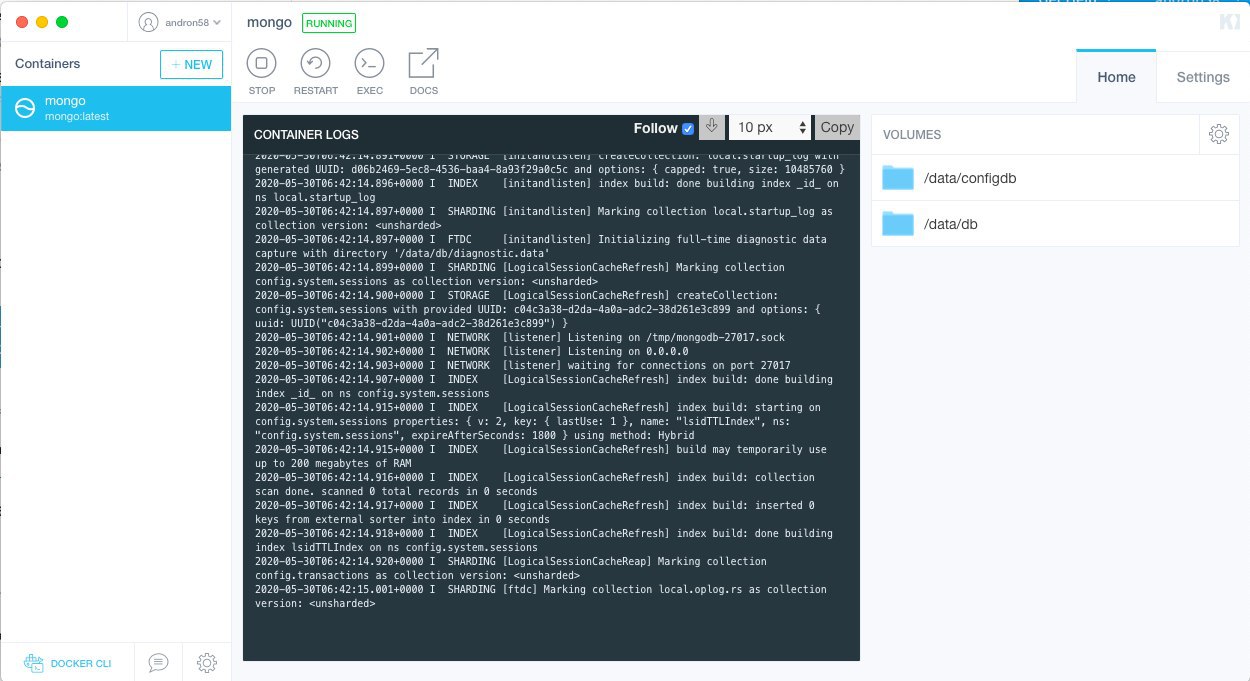This screenshot has width=1250, height=681.
Task: Click the Kitematic logo in top corner
Action: click(x=1228, y=22)
